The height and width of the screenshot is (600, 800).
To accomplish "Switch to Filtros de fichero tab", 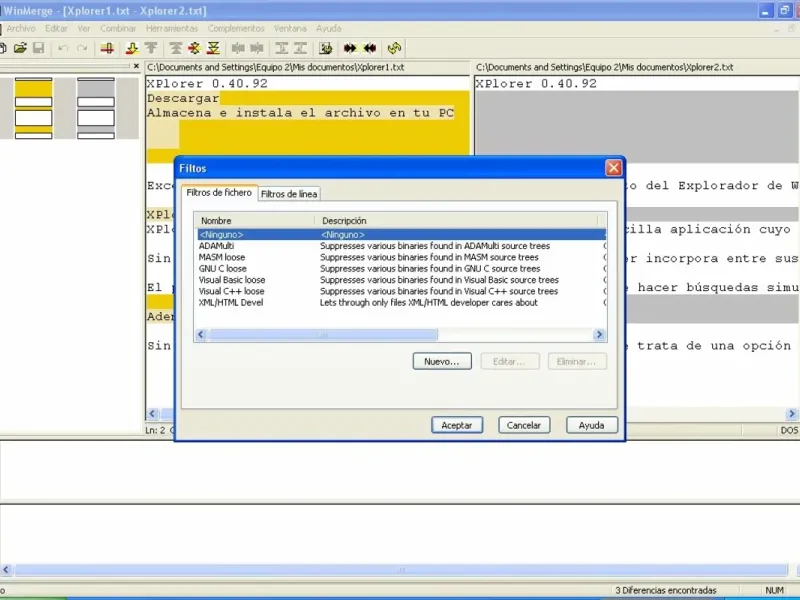I will [x=219, y=193].
